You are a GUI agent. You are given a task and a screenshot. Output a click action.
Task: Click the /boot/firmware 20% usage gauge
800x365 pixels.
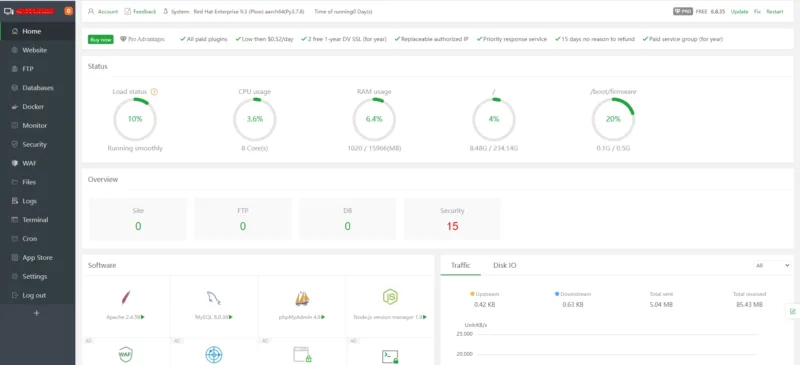613,119
